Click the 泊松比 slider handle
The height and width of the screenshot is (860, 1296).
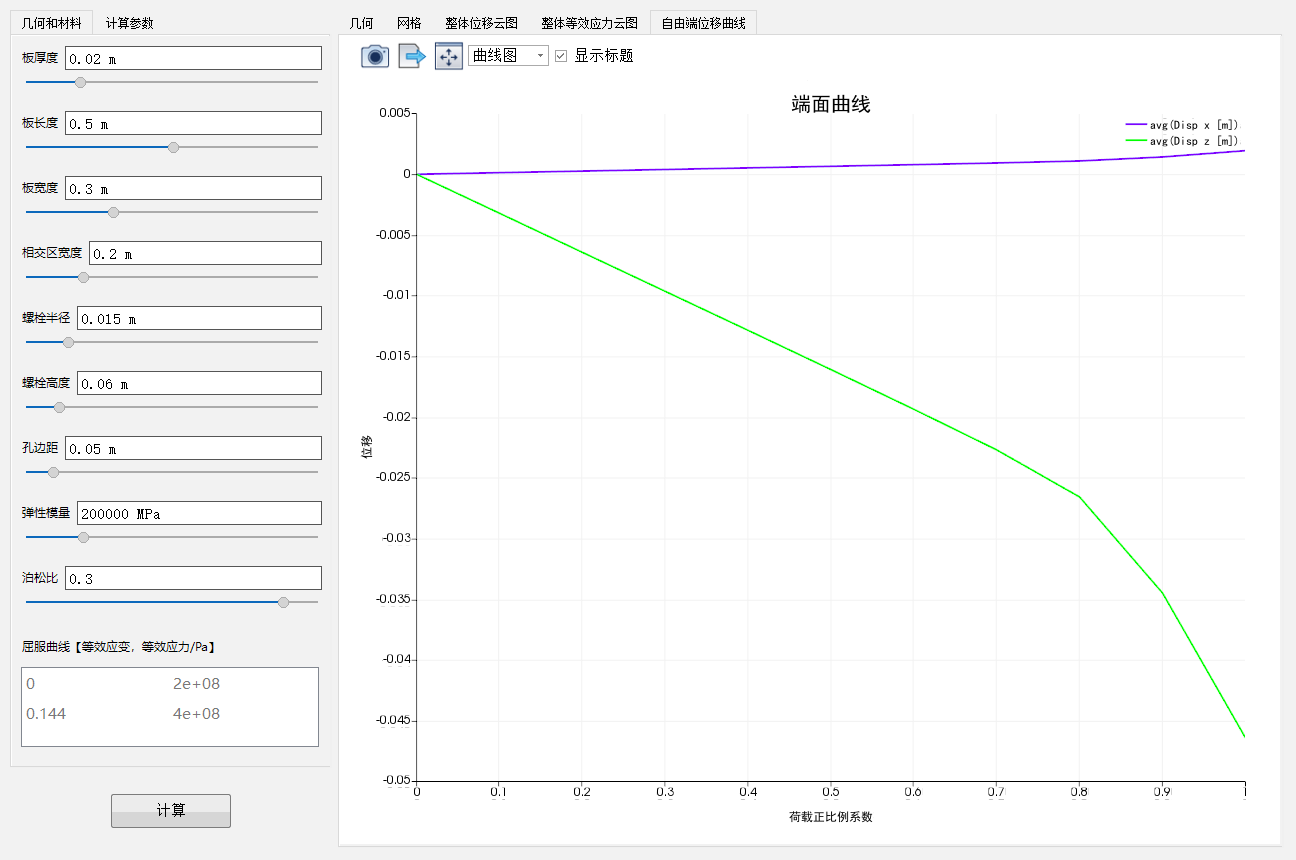tap(283, 602)
